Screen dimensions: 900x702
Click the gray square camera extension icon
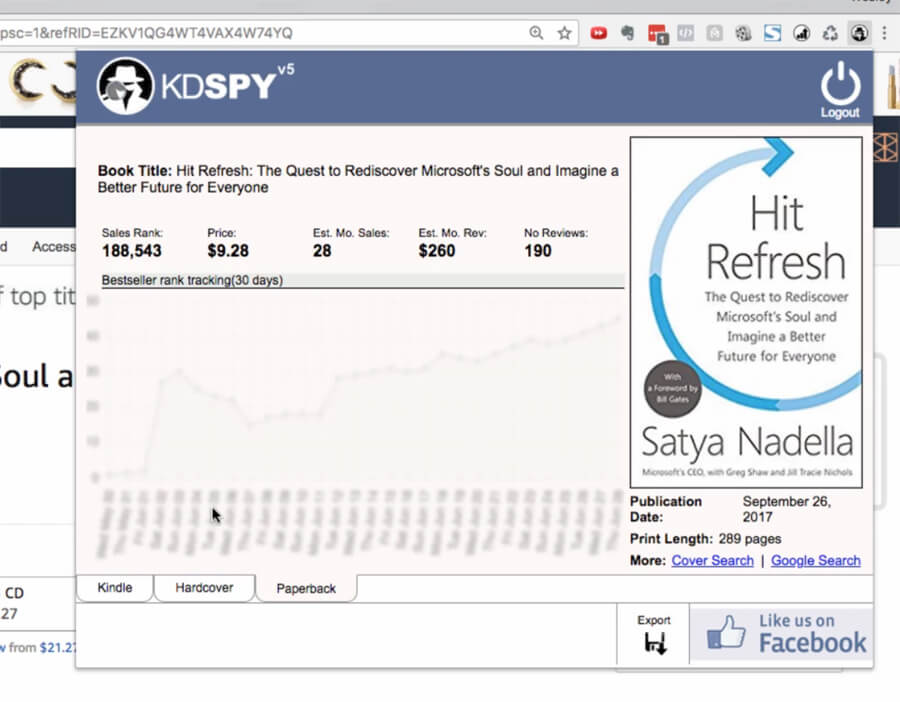click(714, 33)
